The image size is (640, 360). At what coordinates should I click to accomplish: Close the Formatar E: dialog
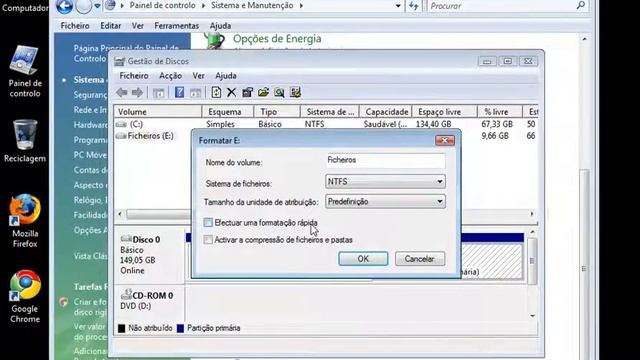(x=444, y=140)
